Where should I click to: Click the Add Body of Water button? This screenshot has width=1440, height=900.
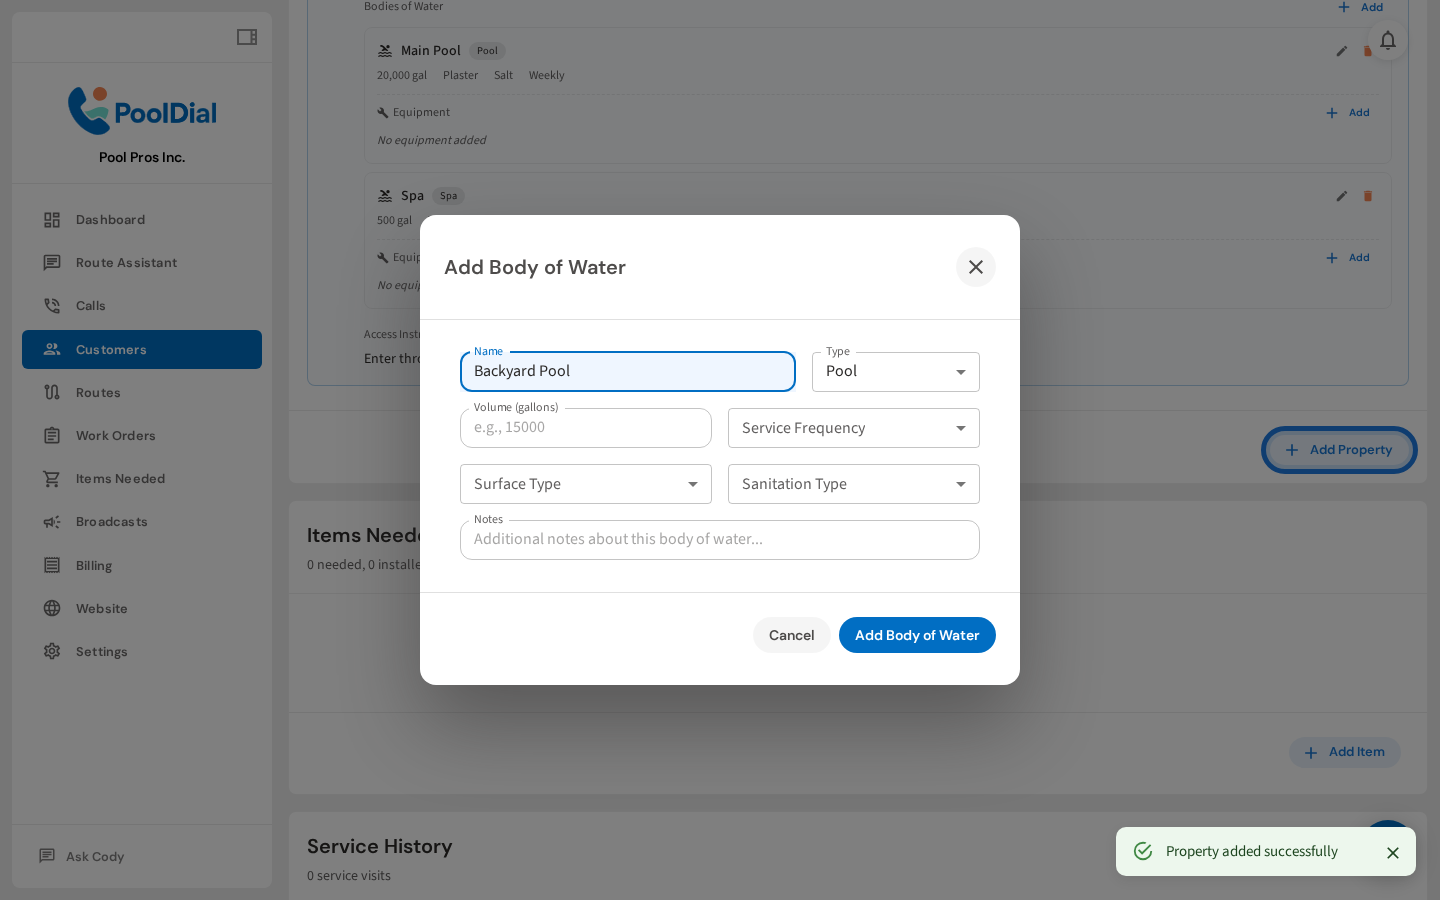click(x=916, y=635)
